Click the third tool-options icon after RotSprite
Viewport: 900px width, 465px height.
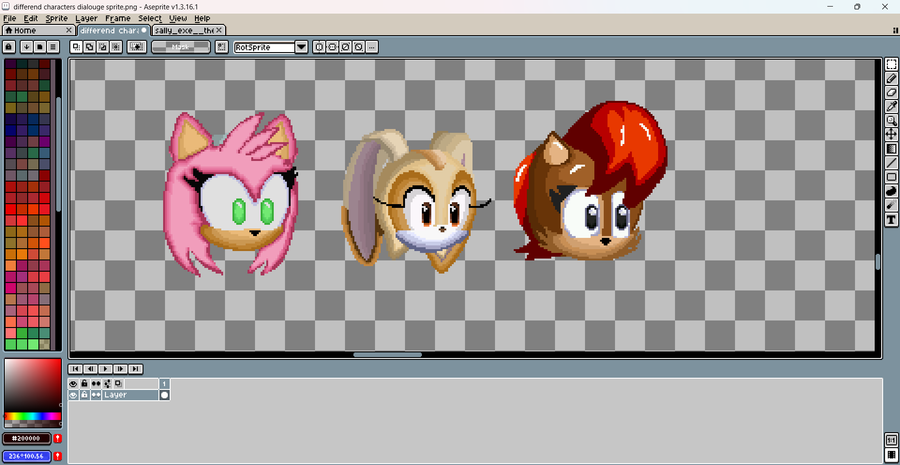click(x=346, y=46)
